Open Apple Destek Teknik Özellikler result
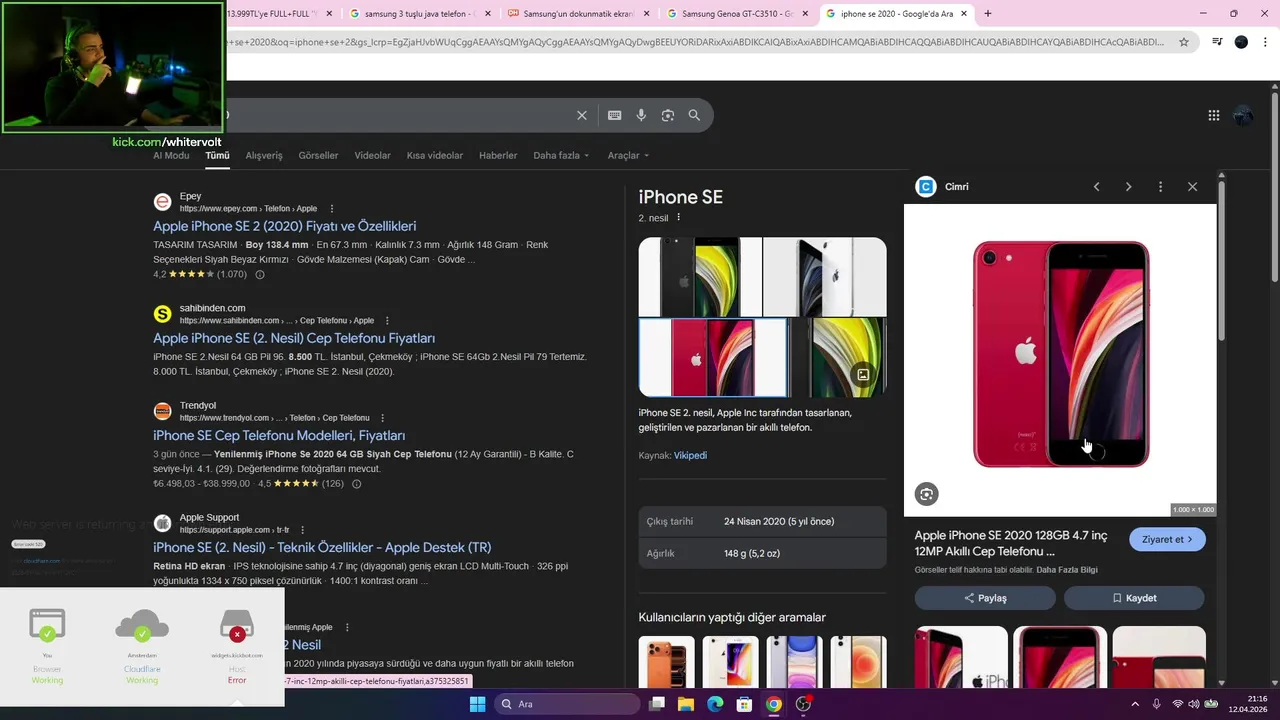Viewport: 1280px width, 720px height. pyautogui.click(x=322, y=547)
